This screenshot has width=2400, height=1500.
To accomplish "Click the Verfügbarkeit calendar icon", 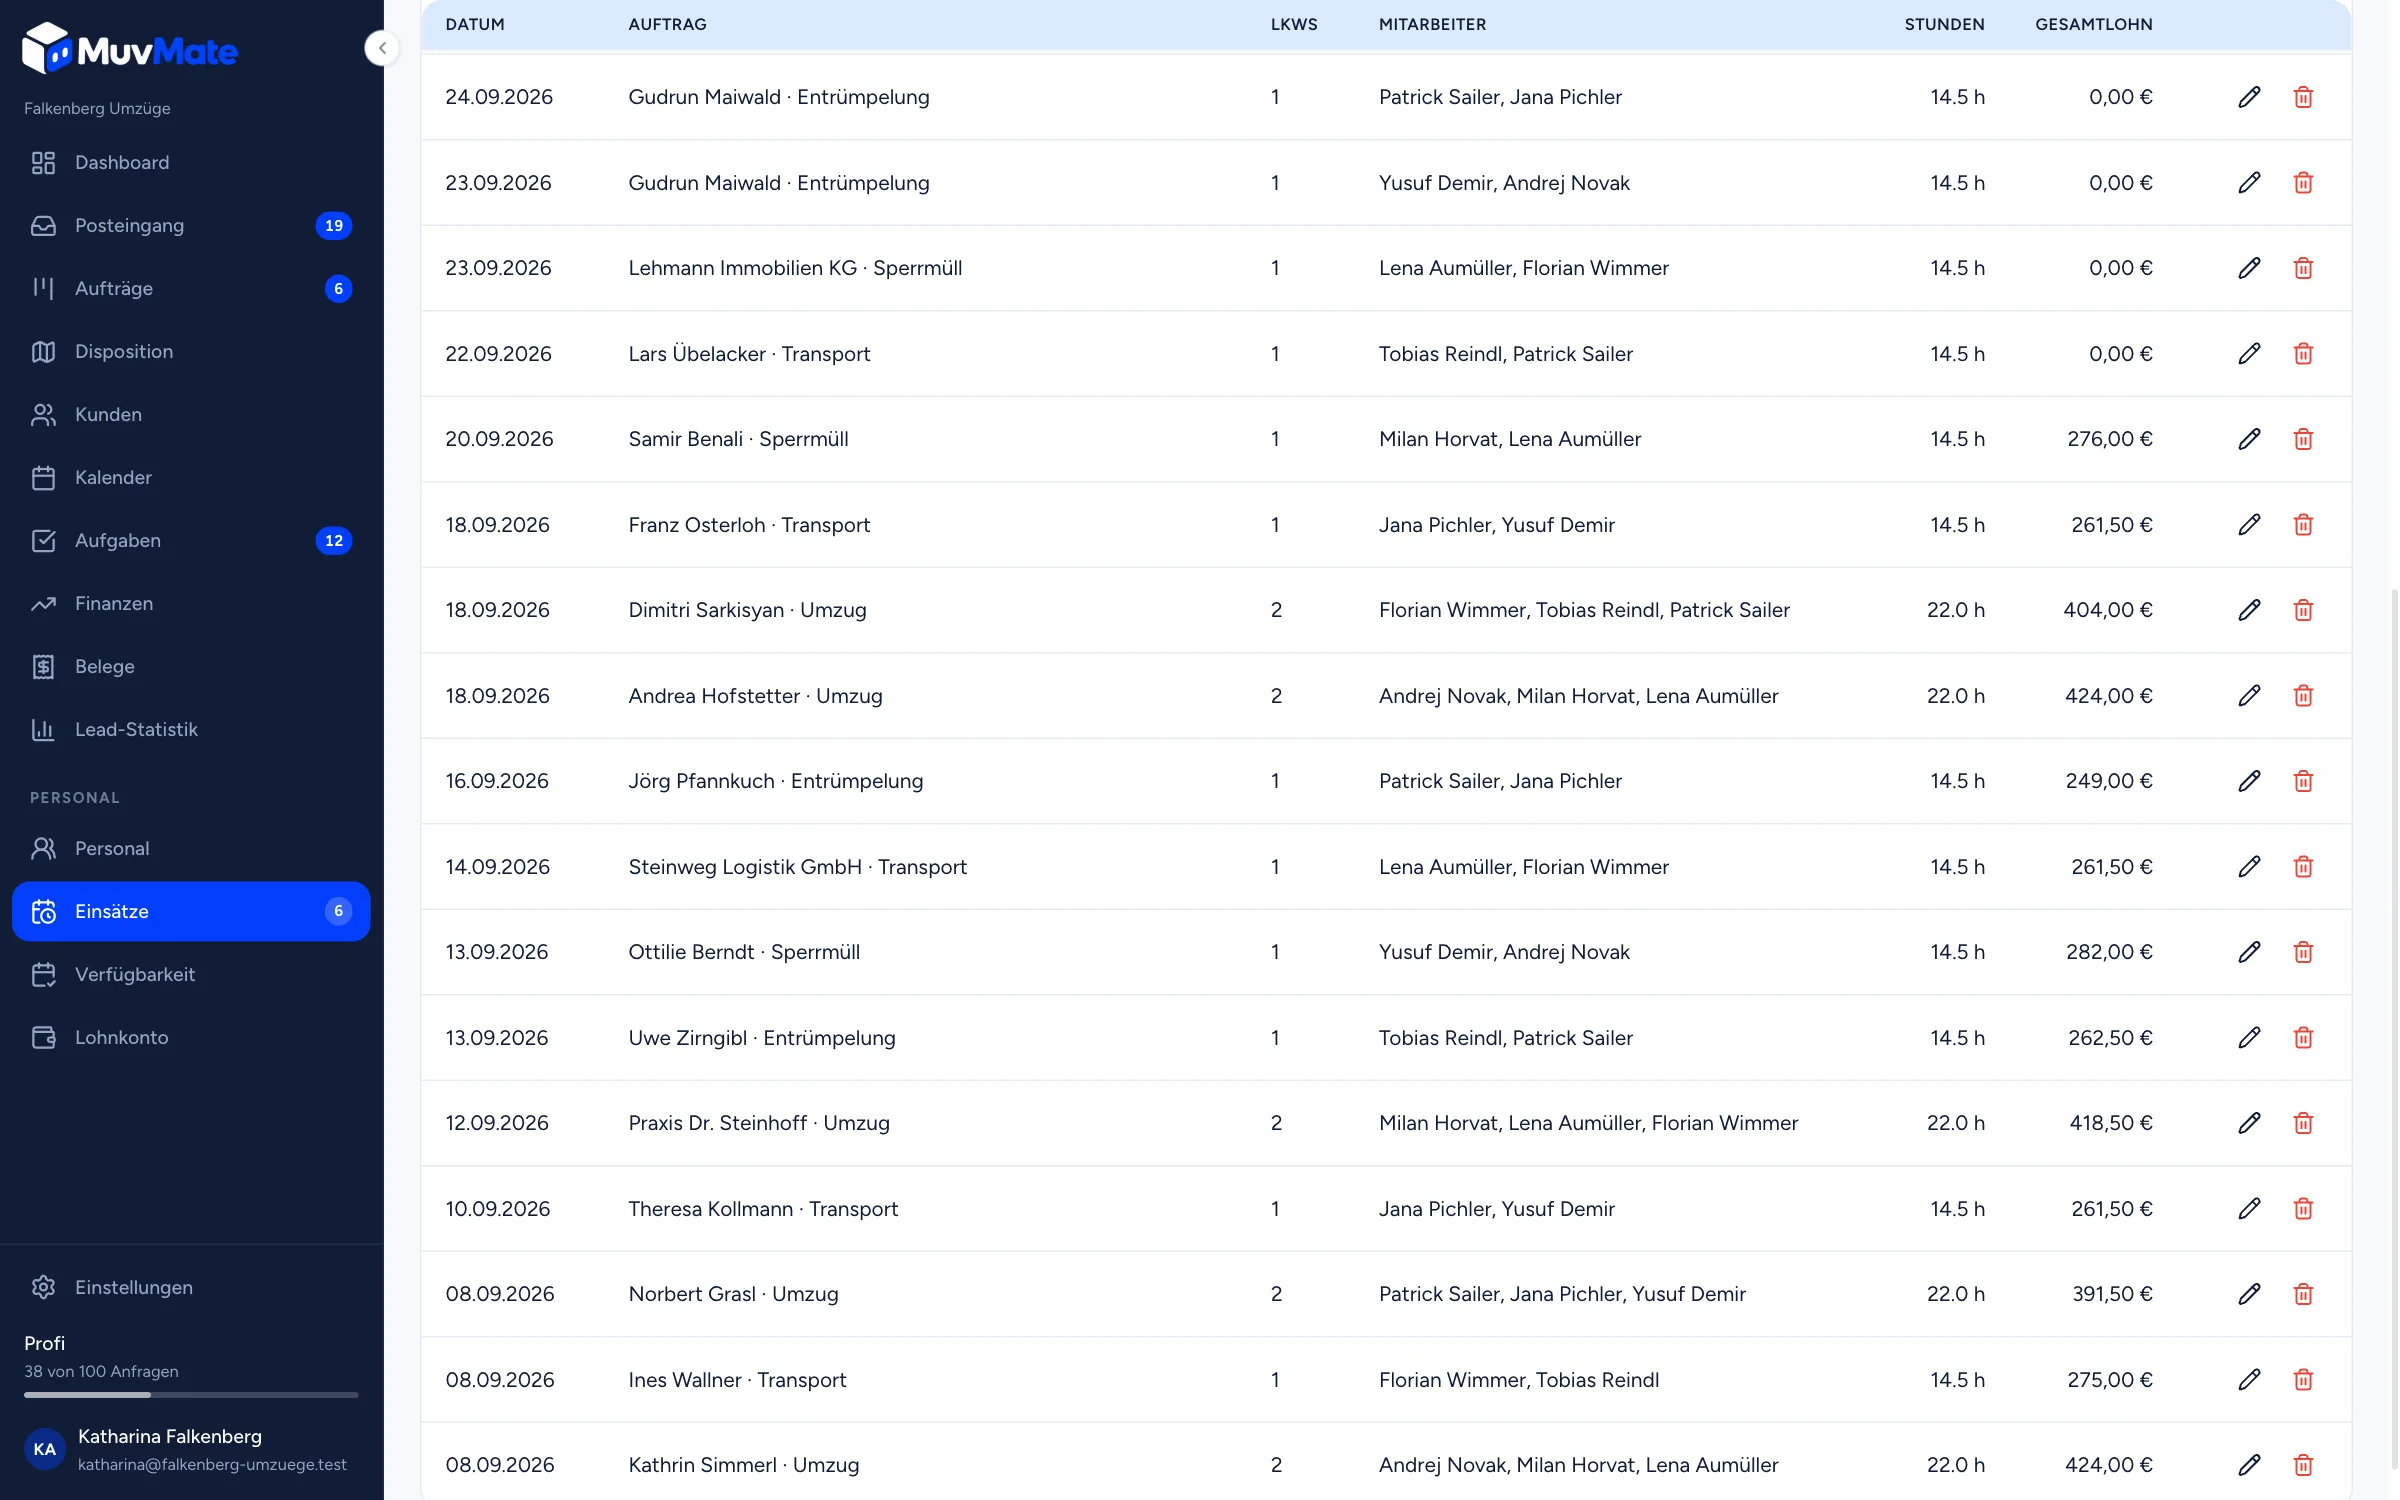I will click(43, 974).
